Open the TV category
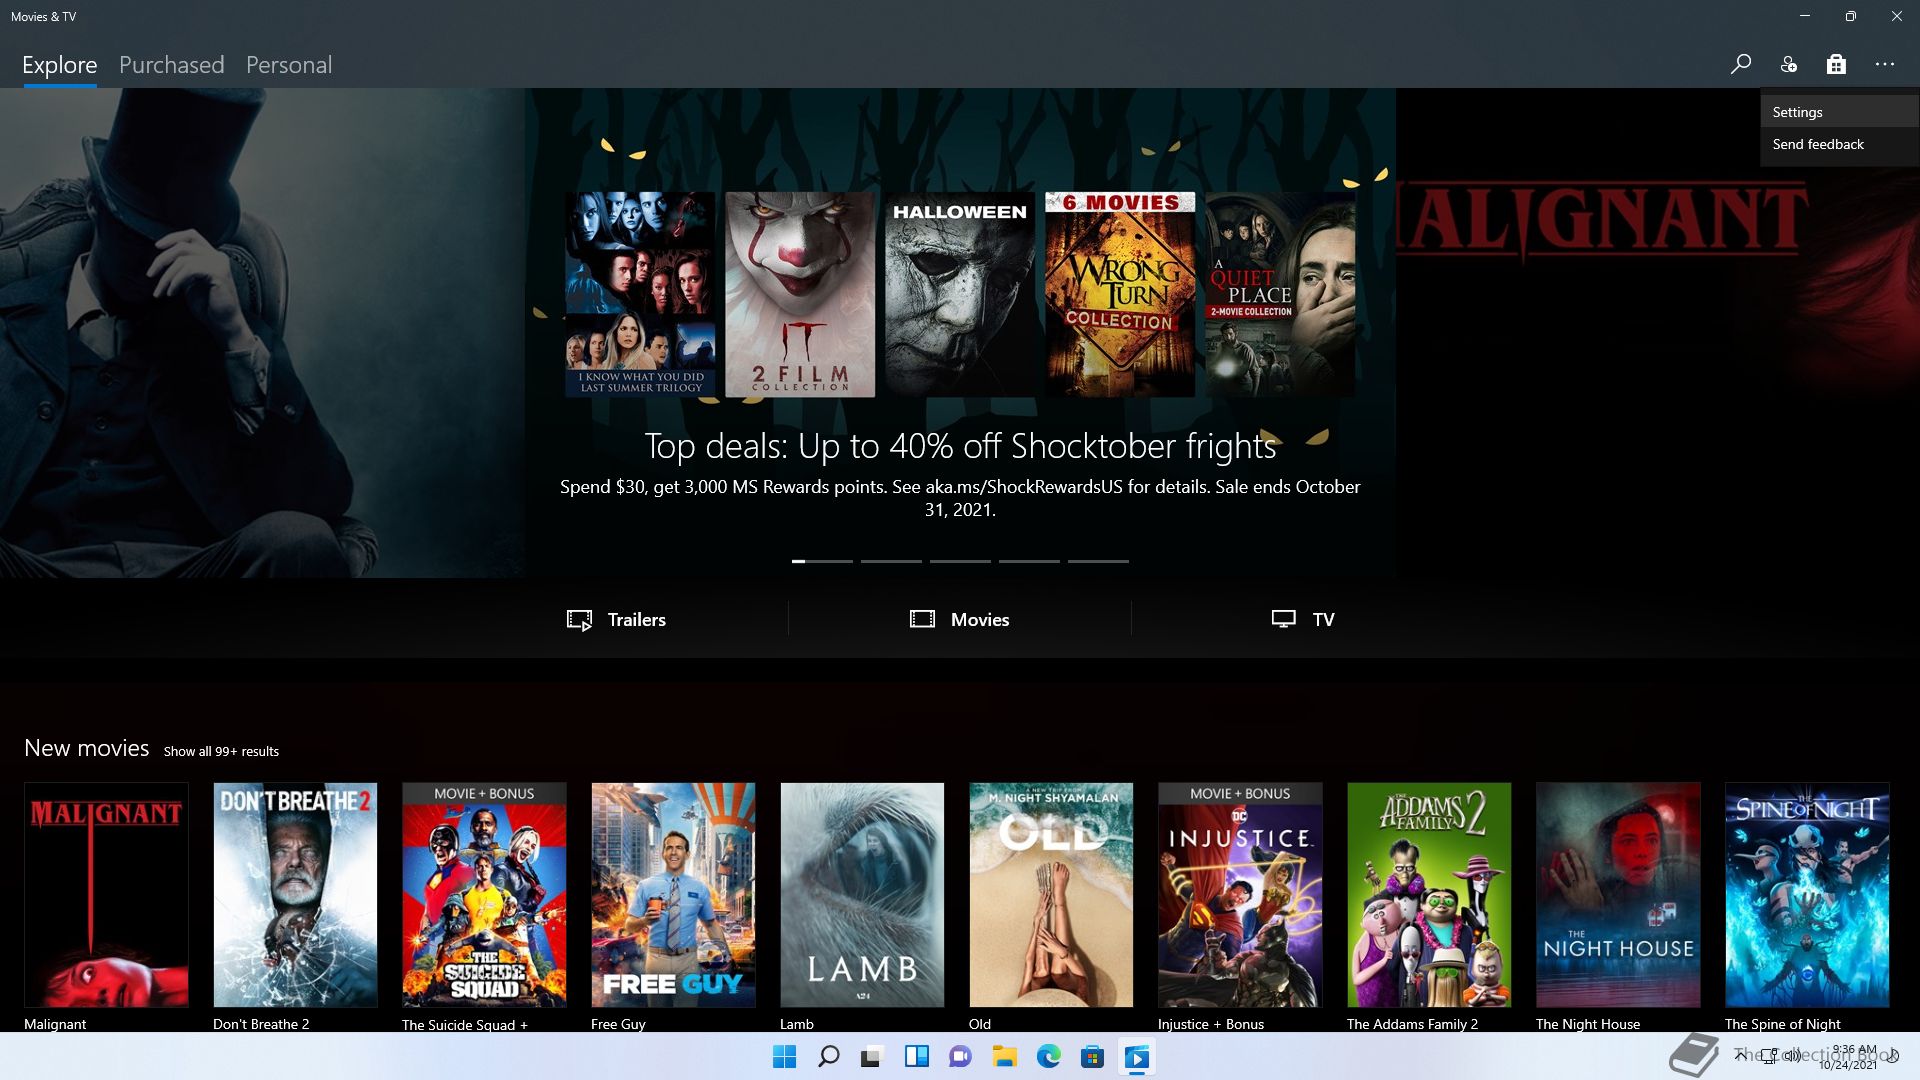 coord(1303,619)
